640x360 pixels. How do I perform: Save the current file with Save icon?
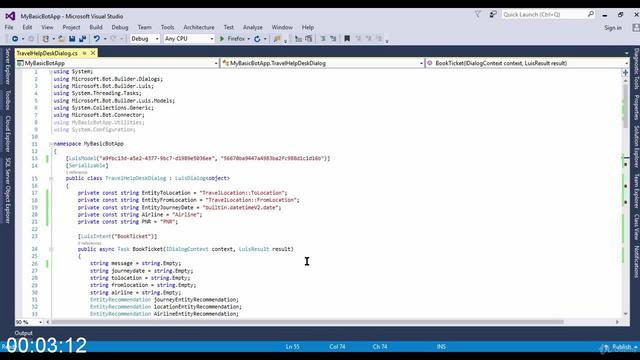click(x=72, y=39)
